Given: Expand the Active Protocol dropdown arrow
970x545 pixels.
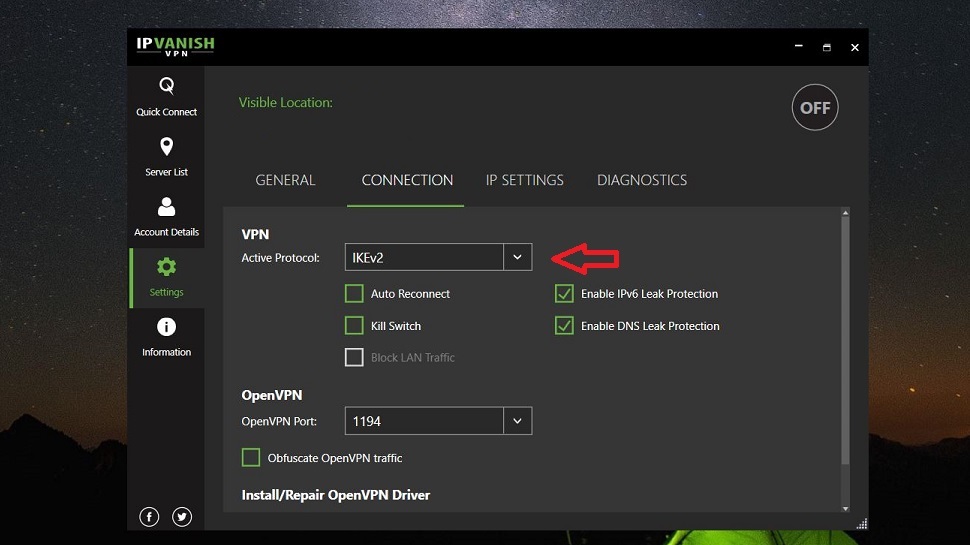Looking at the screenshot, I should point(518,257).
